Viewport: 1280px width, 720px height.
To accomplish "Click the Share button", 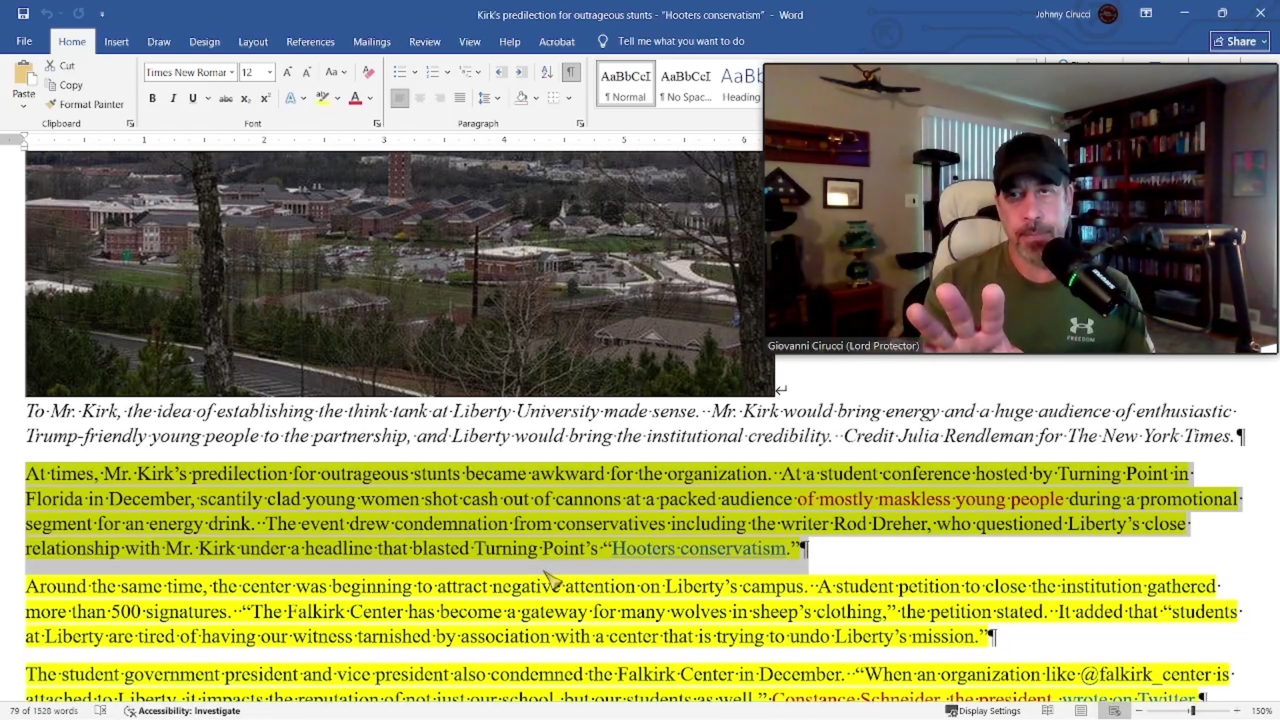I will point(1239,41).
